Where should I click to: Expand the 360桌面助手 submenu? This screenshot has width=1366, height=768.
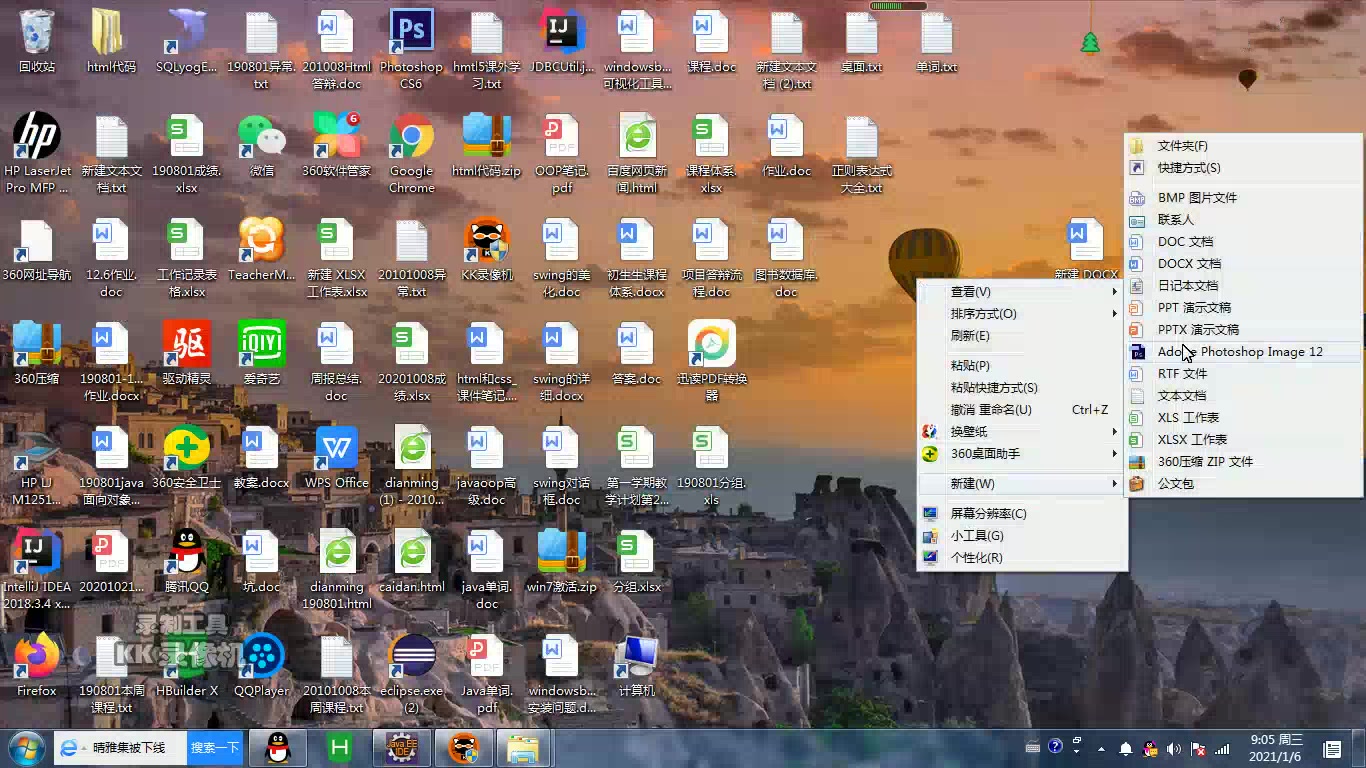click(1022, 454)
